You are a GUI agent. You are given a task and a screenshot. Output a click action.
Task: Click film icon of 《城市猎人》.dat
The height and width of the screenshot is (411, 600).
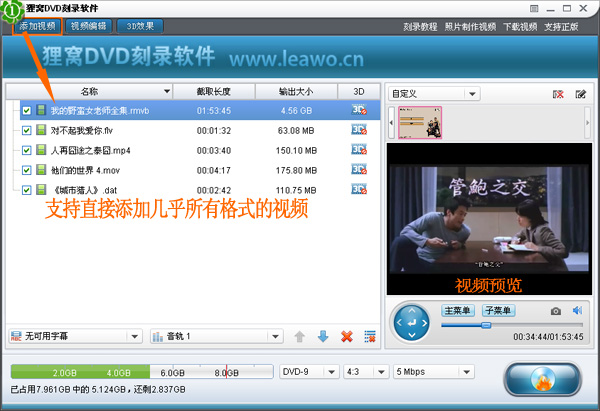pyautogui.click(x=41, y=190)
